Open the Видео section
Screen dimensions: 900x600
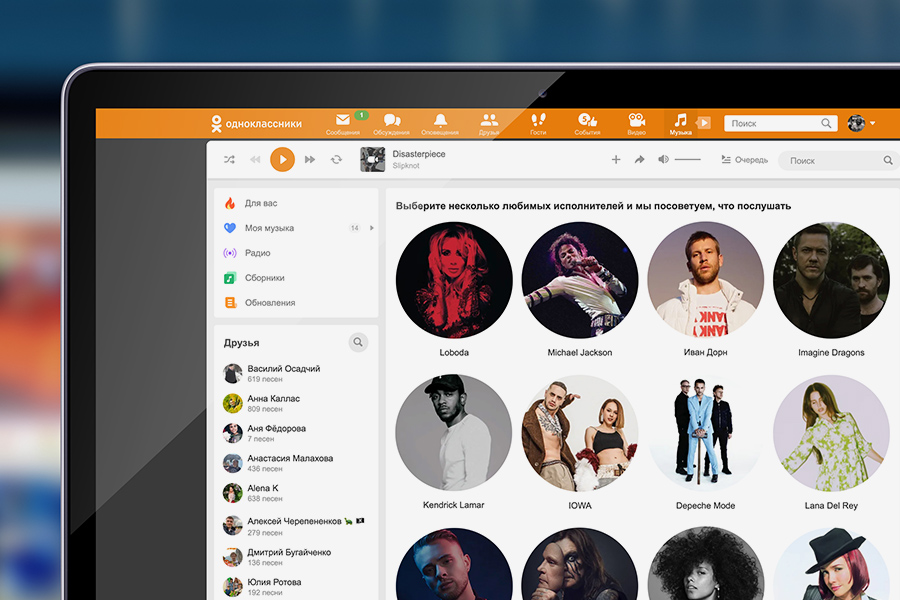click(636, 123)
